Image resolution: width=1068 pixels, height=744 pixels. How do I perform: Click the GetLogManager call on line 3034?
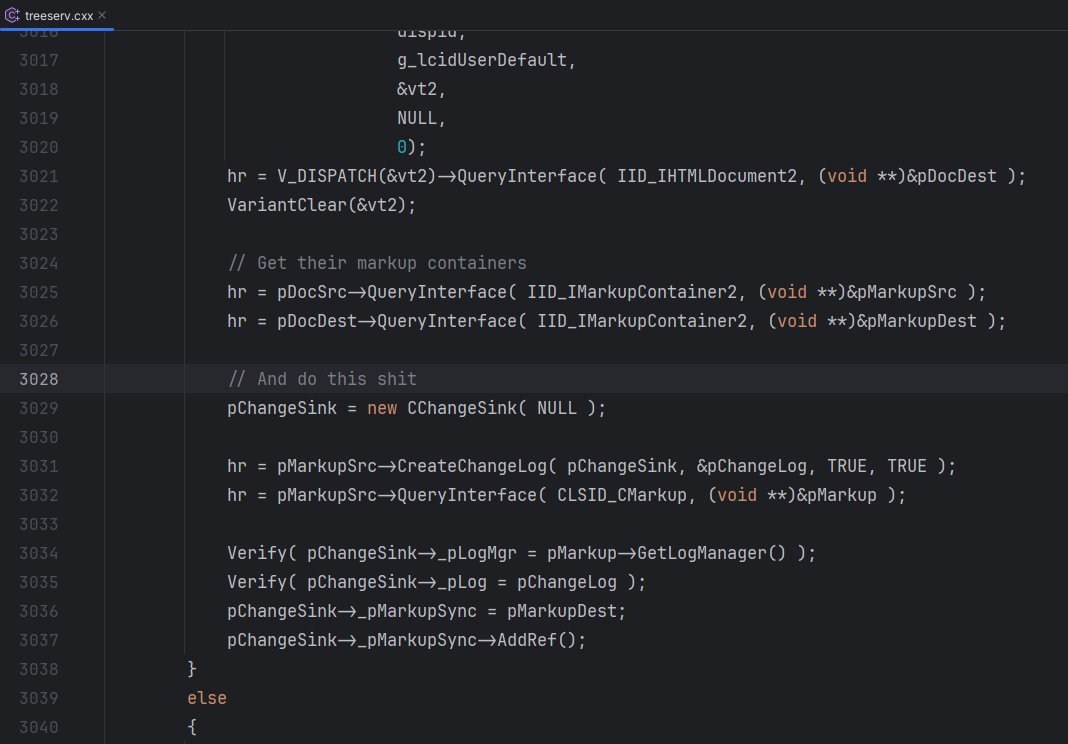coord(705,553)
